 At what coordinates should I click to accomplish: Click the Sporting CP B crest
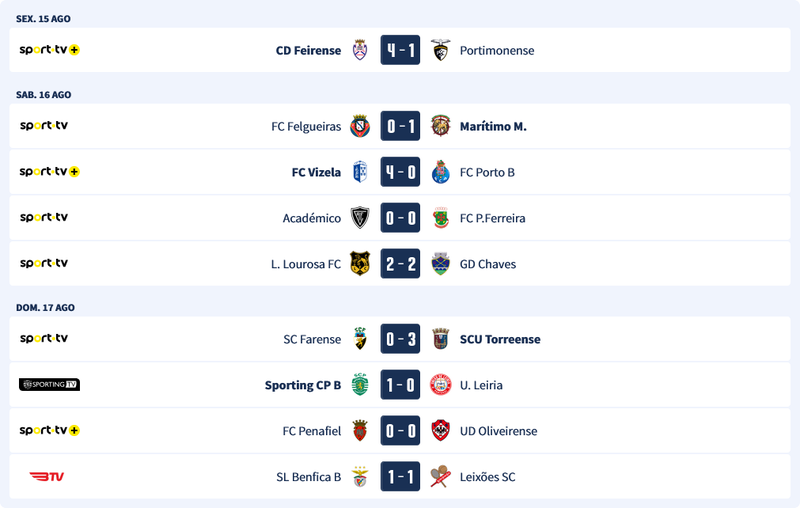click(x=360, y=385)
